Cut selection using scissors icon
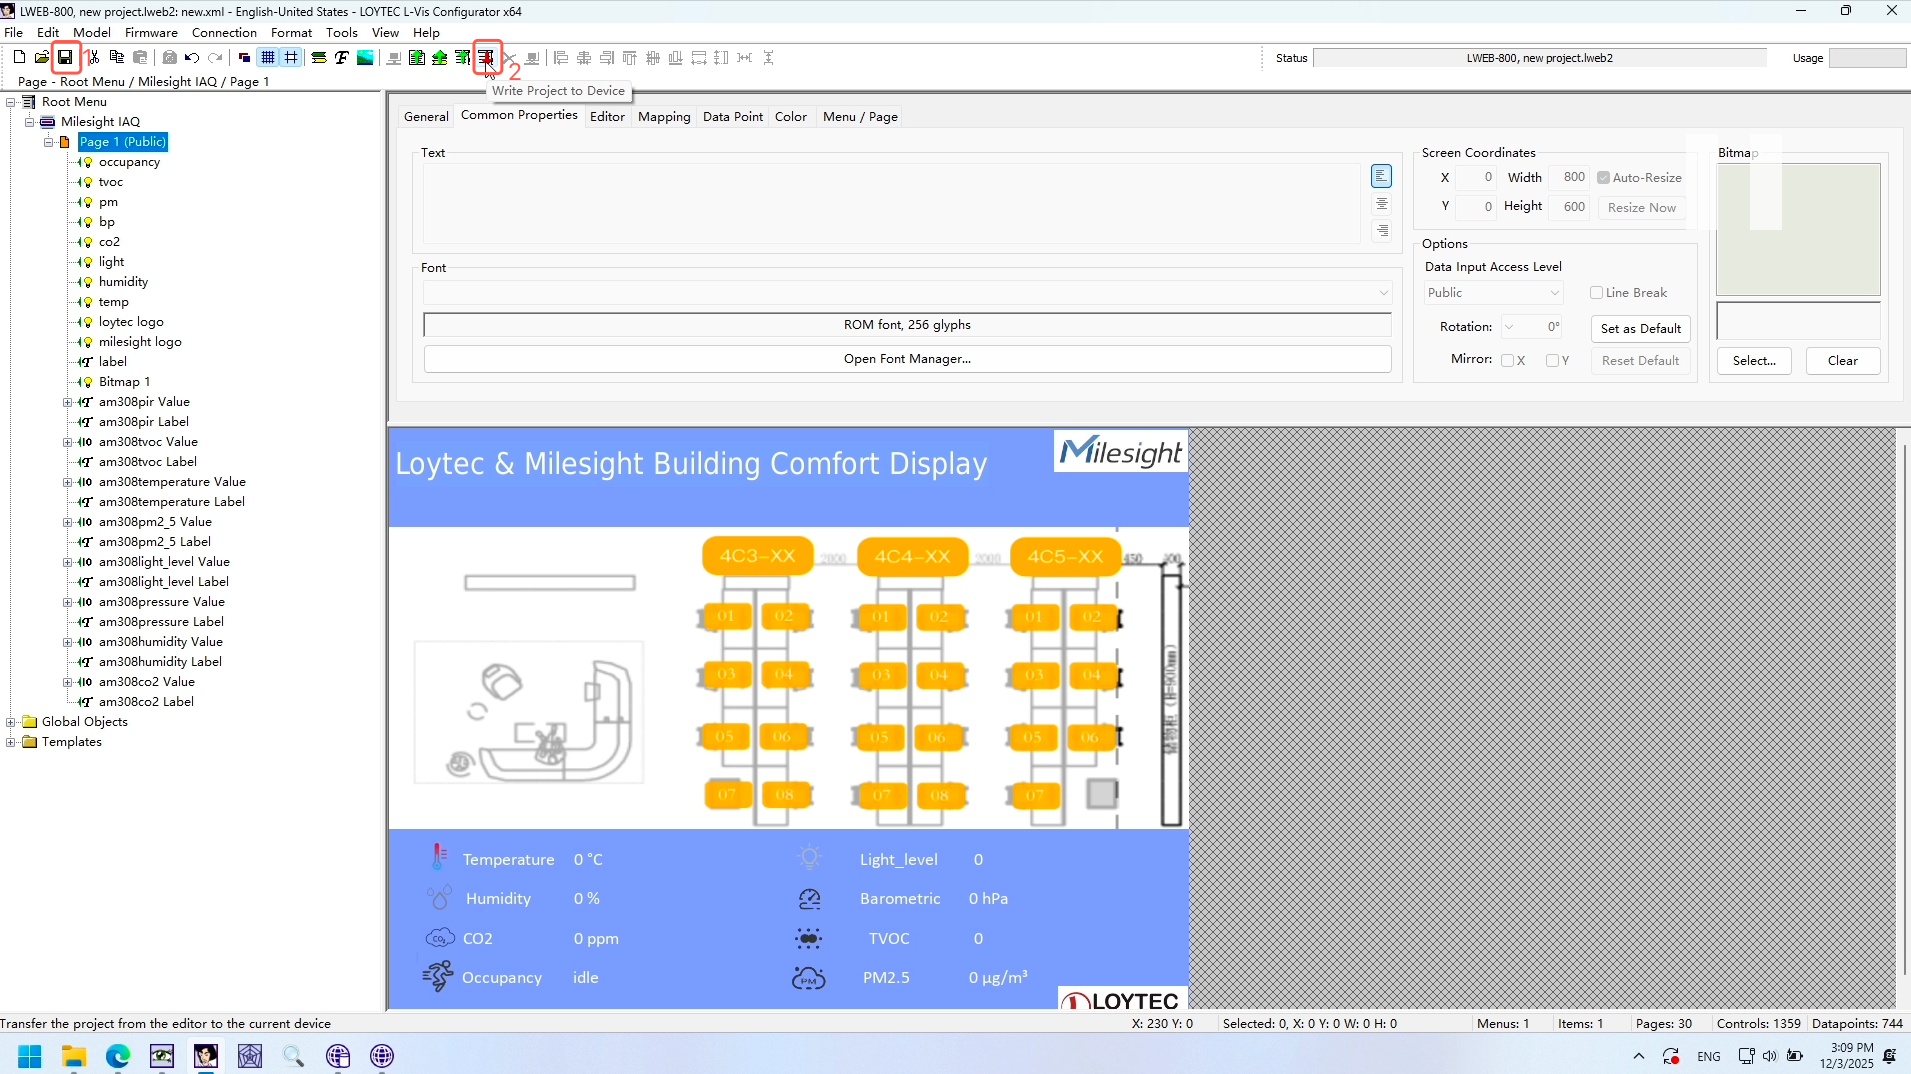 tap(94, 58)
